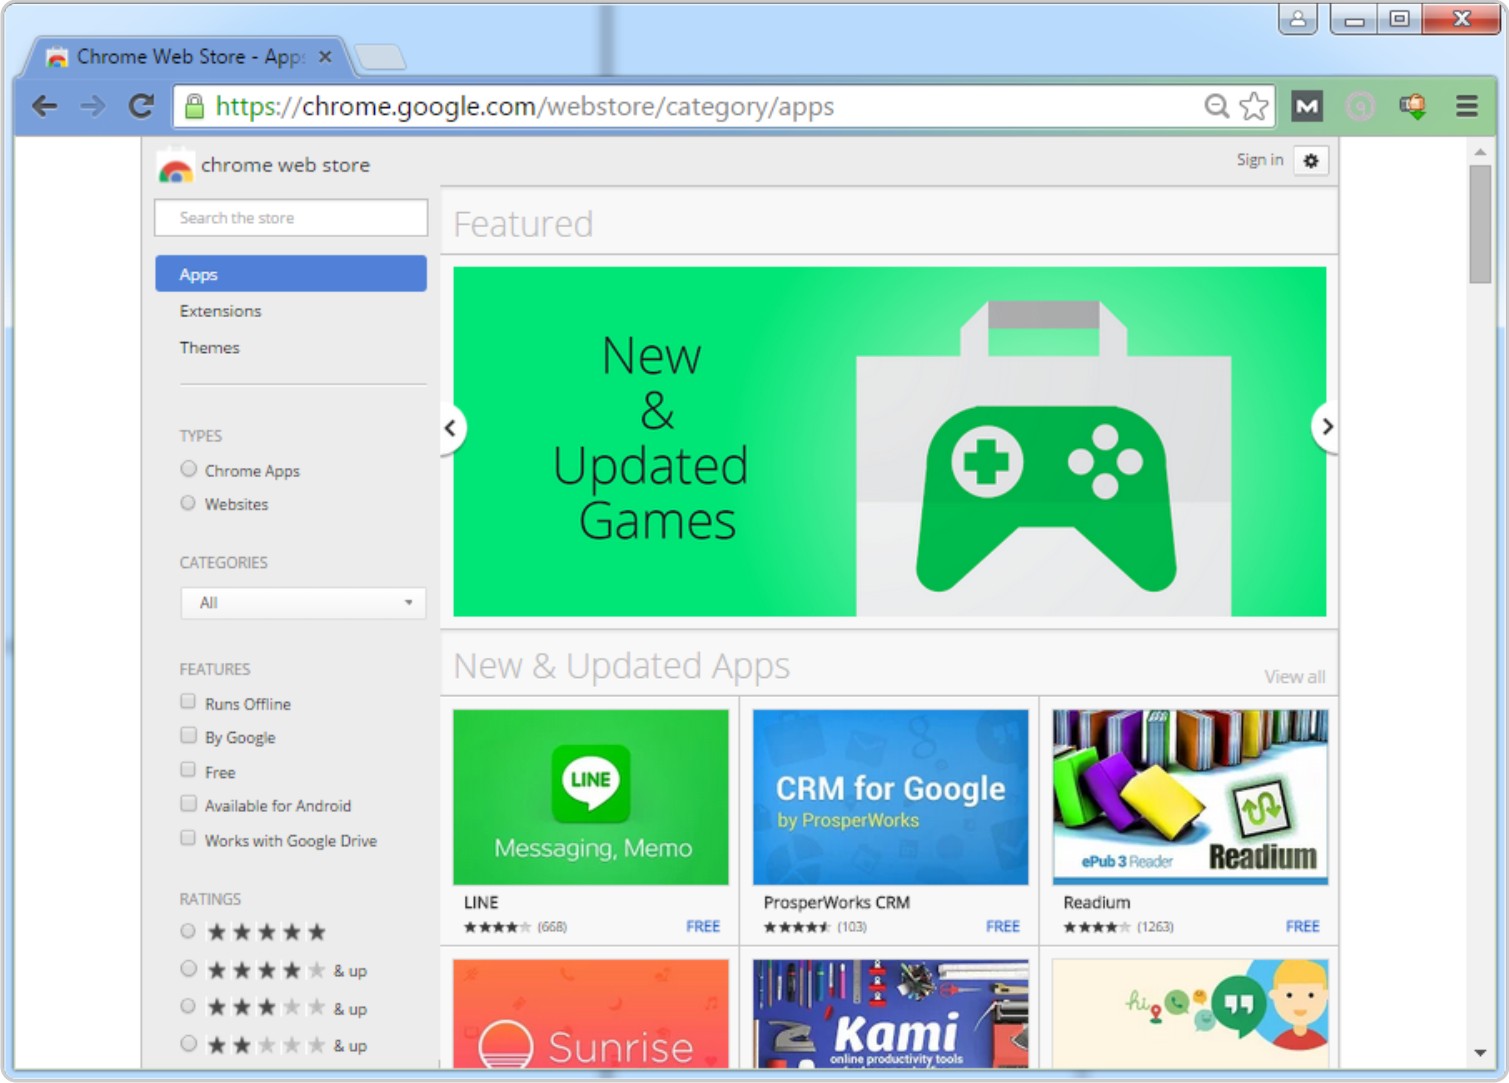Click the chrome web store rainbow logo
Image resolution: width=1509 pixels, height=1083 pixels.
point(175,168)
